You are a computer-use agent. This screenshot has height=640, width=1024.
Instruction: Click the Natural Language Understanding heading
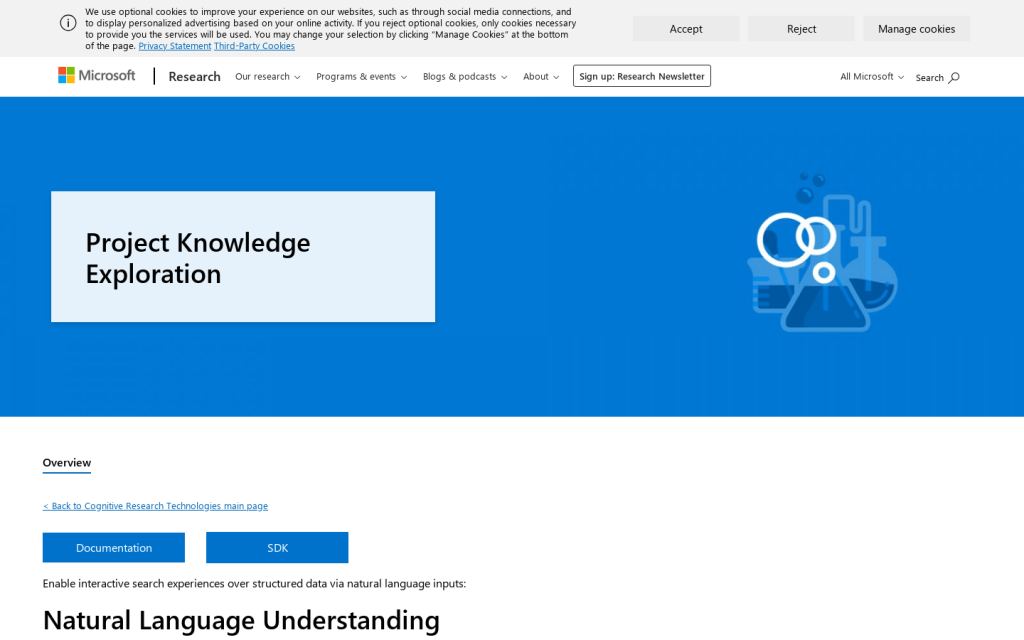pyautogui.click(x=241, y=620)
